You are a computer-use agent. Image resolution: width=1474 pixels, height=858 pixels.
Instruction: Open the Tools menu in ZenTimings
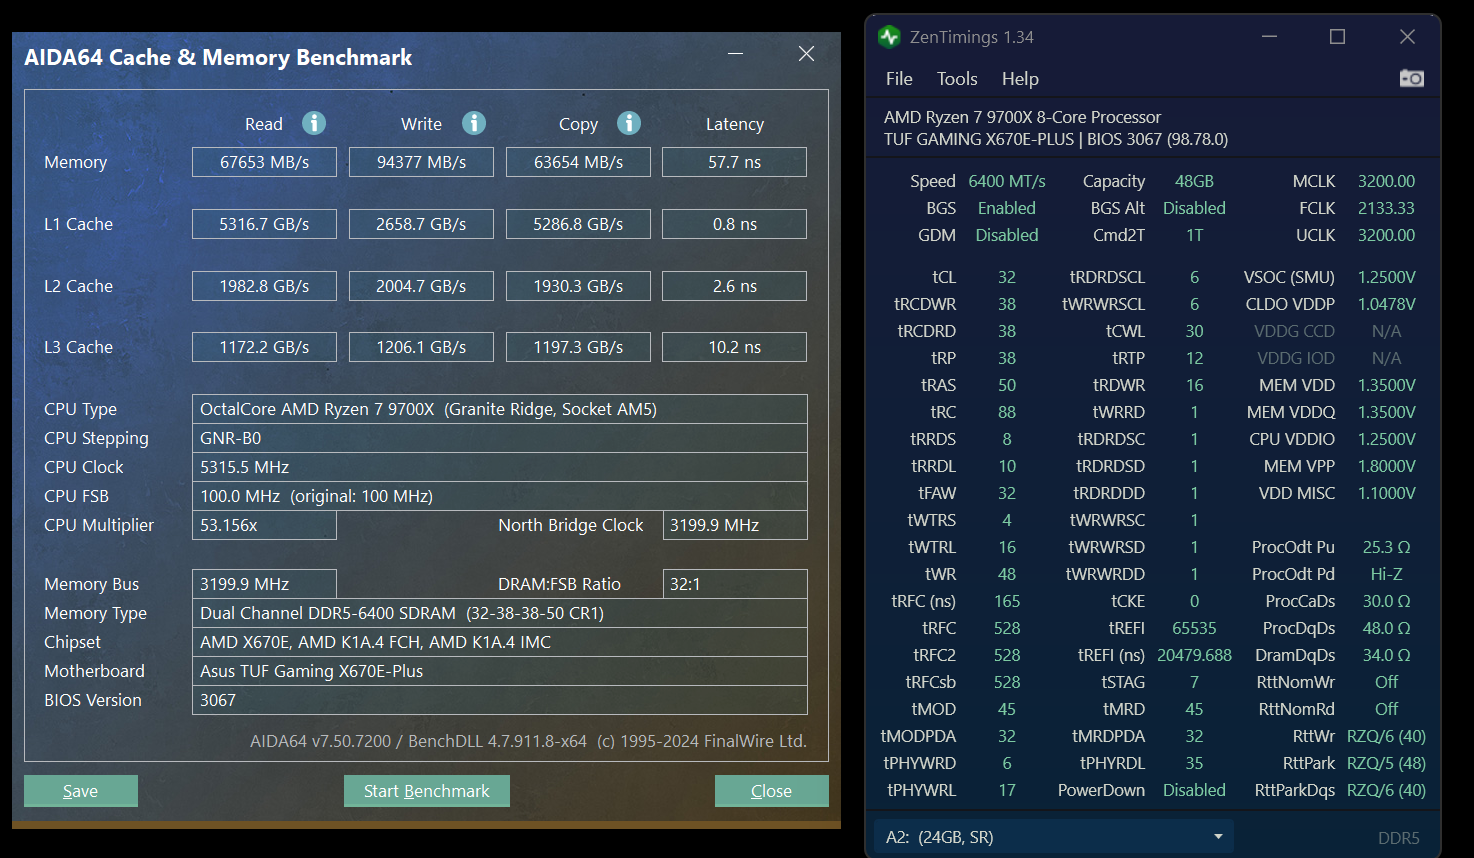[x=957, y=79]
